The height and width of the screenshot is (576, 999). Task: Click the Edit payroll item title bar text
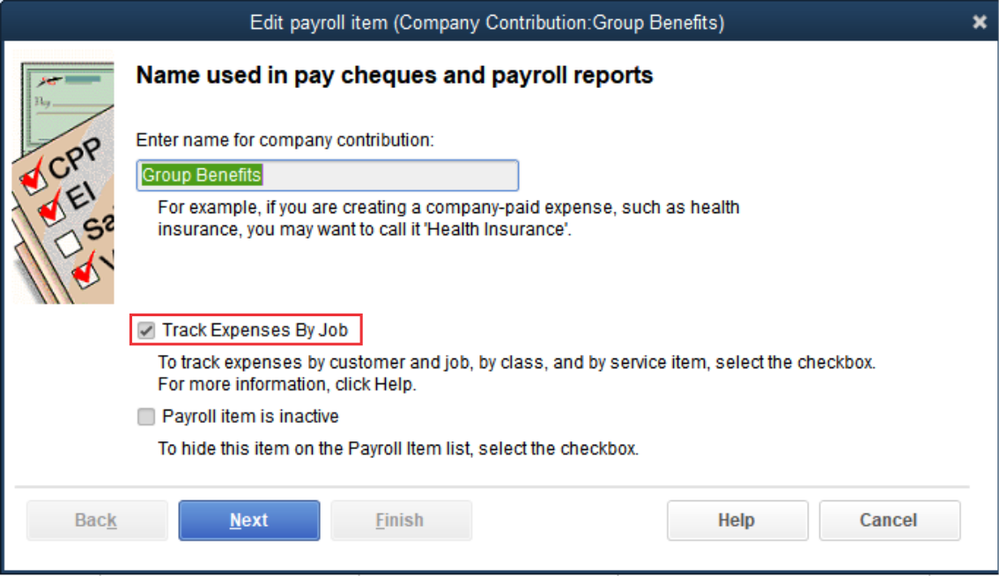[487, 22]
